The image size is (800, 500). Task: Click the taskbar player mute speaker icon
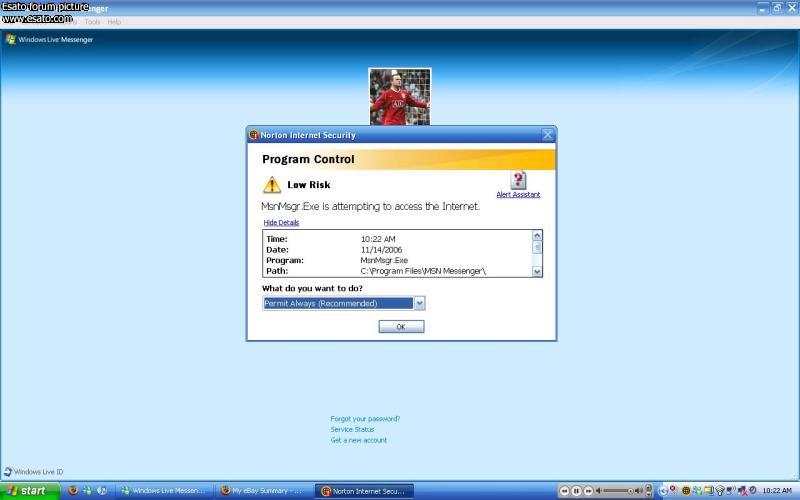coord(598,491)
